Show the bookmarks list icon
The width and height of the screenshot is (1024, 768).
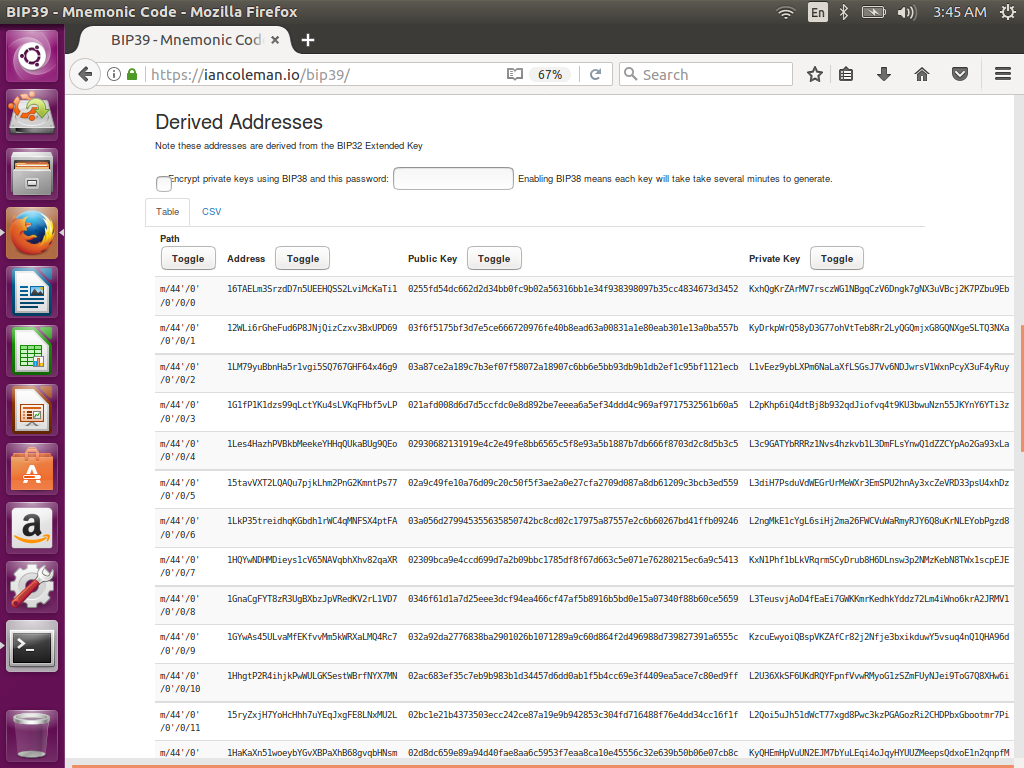(x=847, y=74)
